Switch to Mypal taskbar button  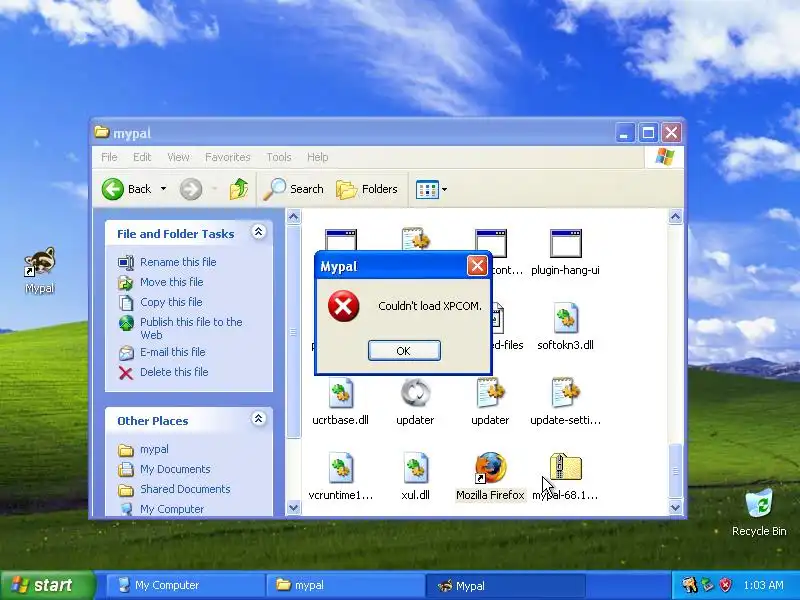coord(505,585)
